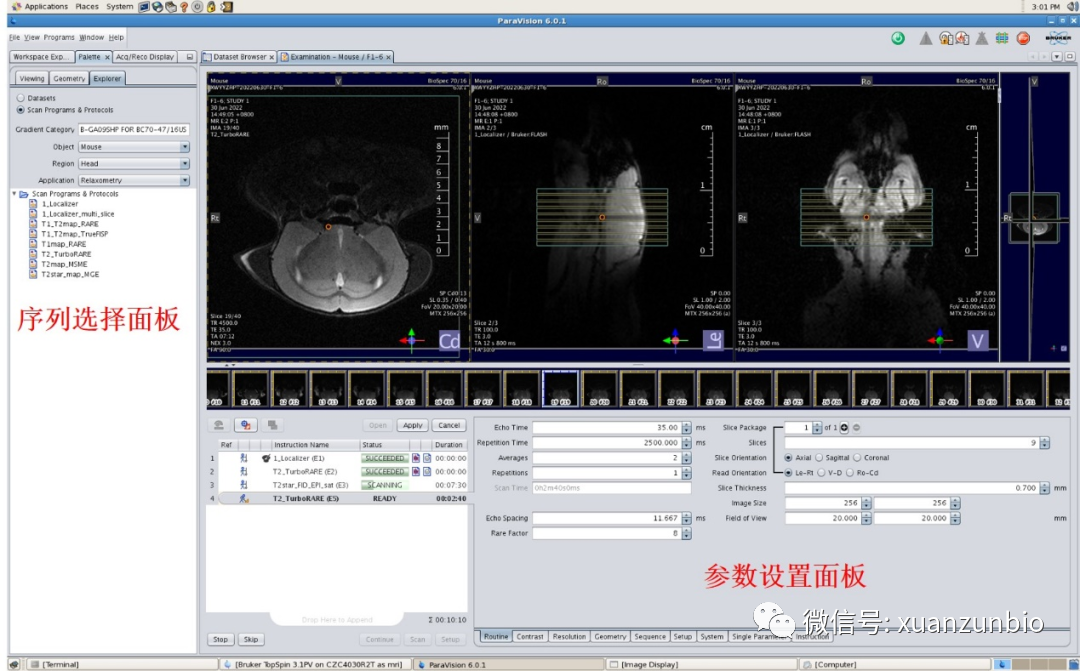Switch to Bruker TopSpin in the taskbar
This screenshot has width=1080, height=671.
pyautogui.click(x=318, y=665)
